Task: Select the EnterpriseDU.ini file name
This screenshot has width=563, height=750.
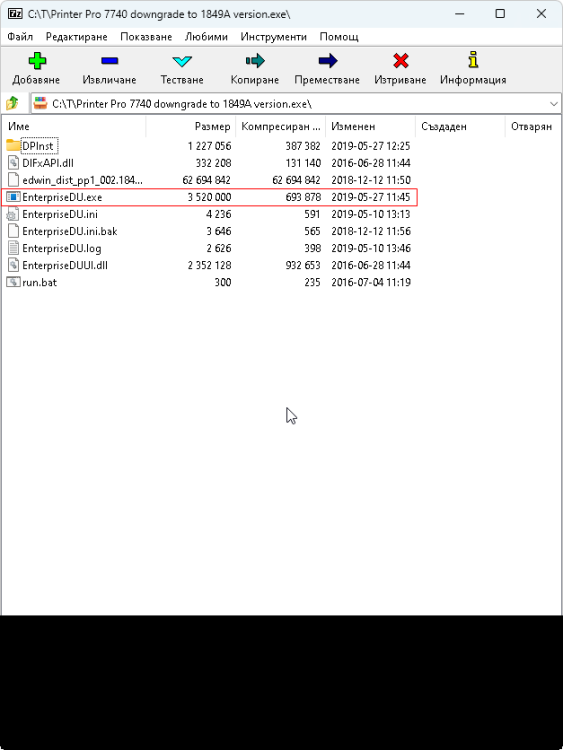Action: click(60, 214)
